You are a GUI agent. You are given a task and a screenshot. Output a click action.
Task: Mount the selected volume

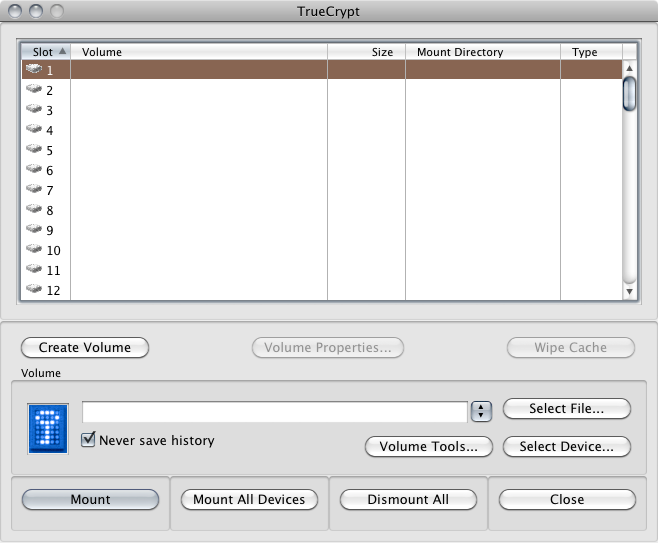tap(90, 499)
